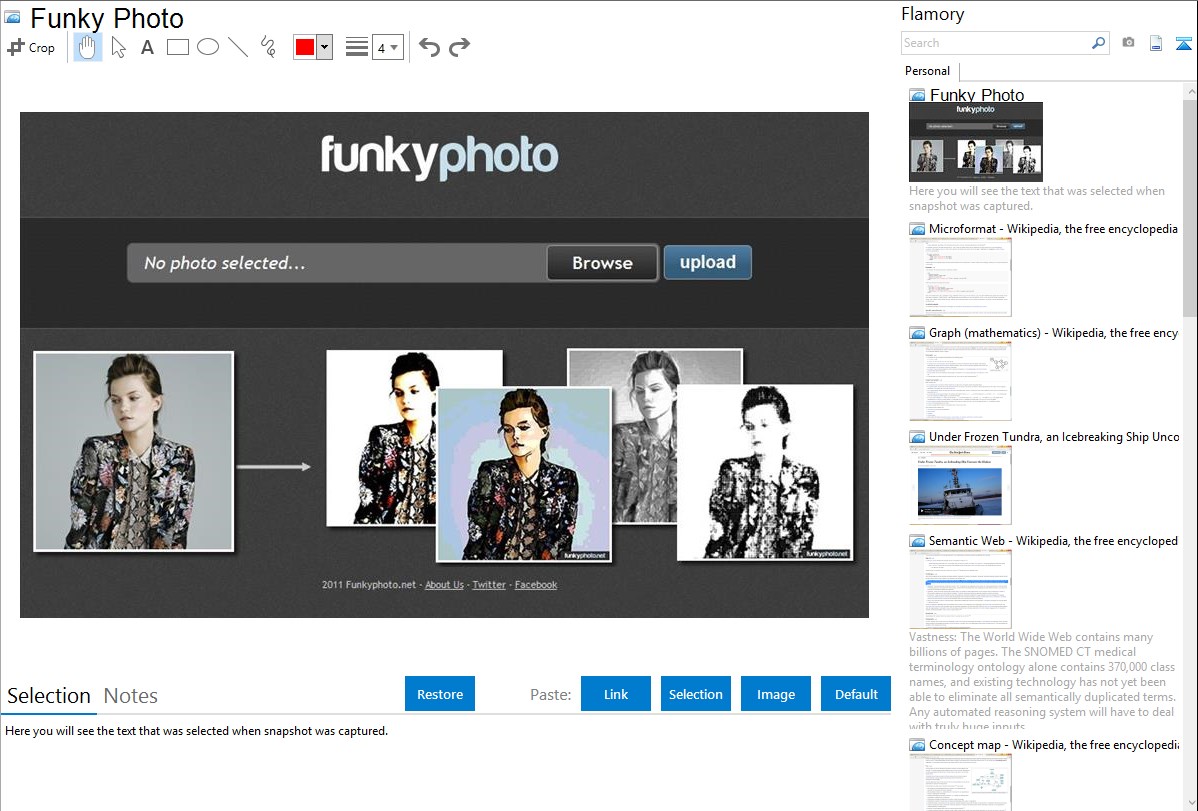Image resolution: width=1198 pixels, height=811 pixels.
Task: Paste as Selection button
Action: (696, 694)
